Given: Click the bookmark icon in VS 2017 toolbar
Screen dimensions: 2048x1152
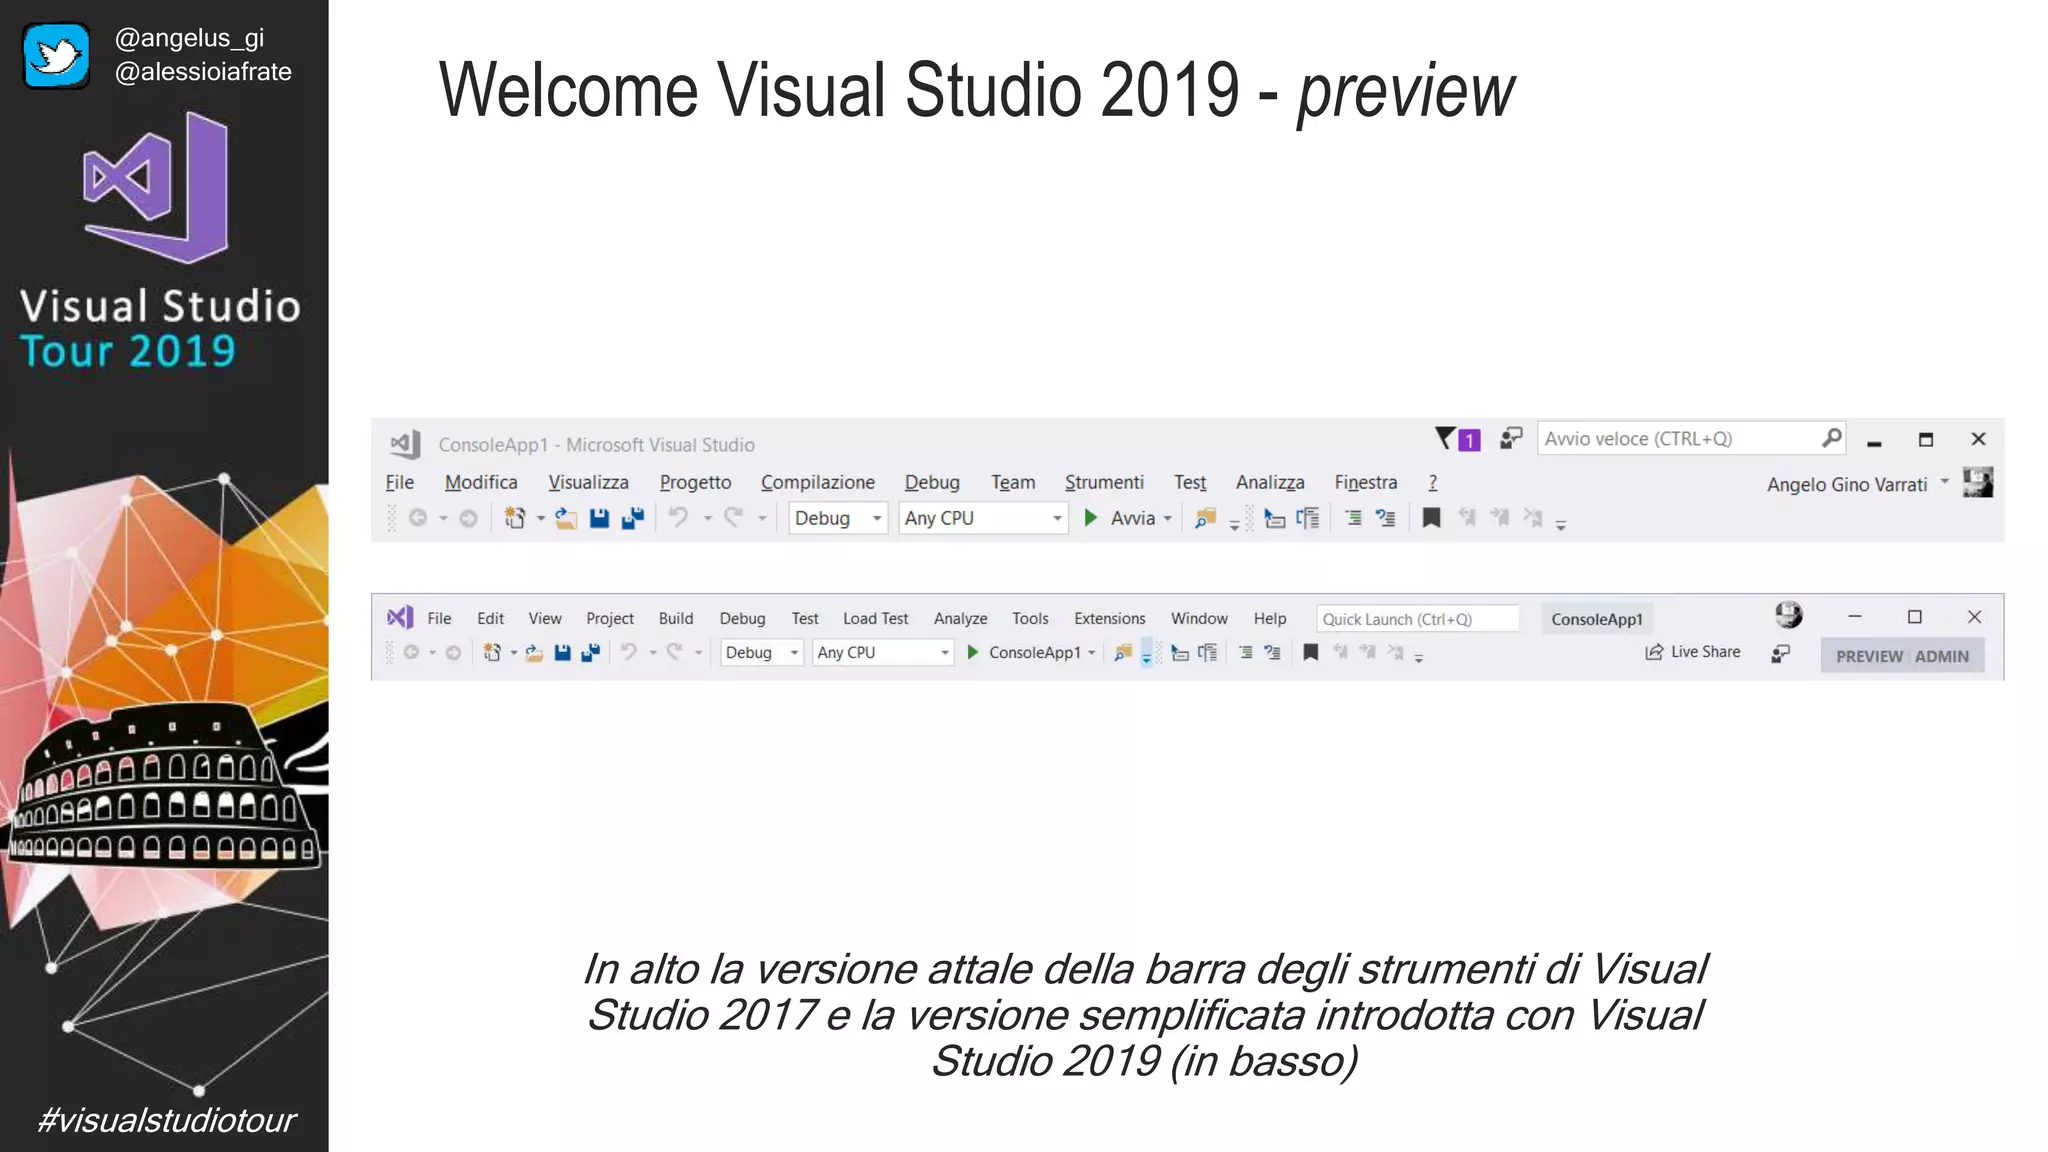Looking at the screenshot, I should pos(1431,518).
